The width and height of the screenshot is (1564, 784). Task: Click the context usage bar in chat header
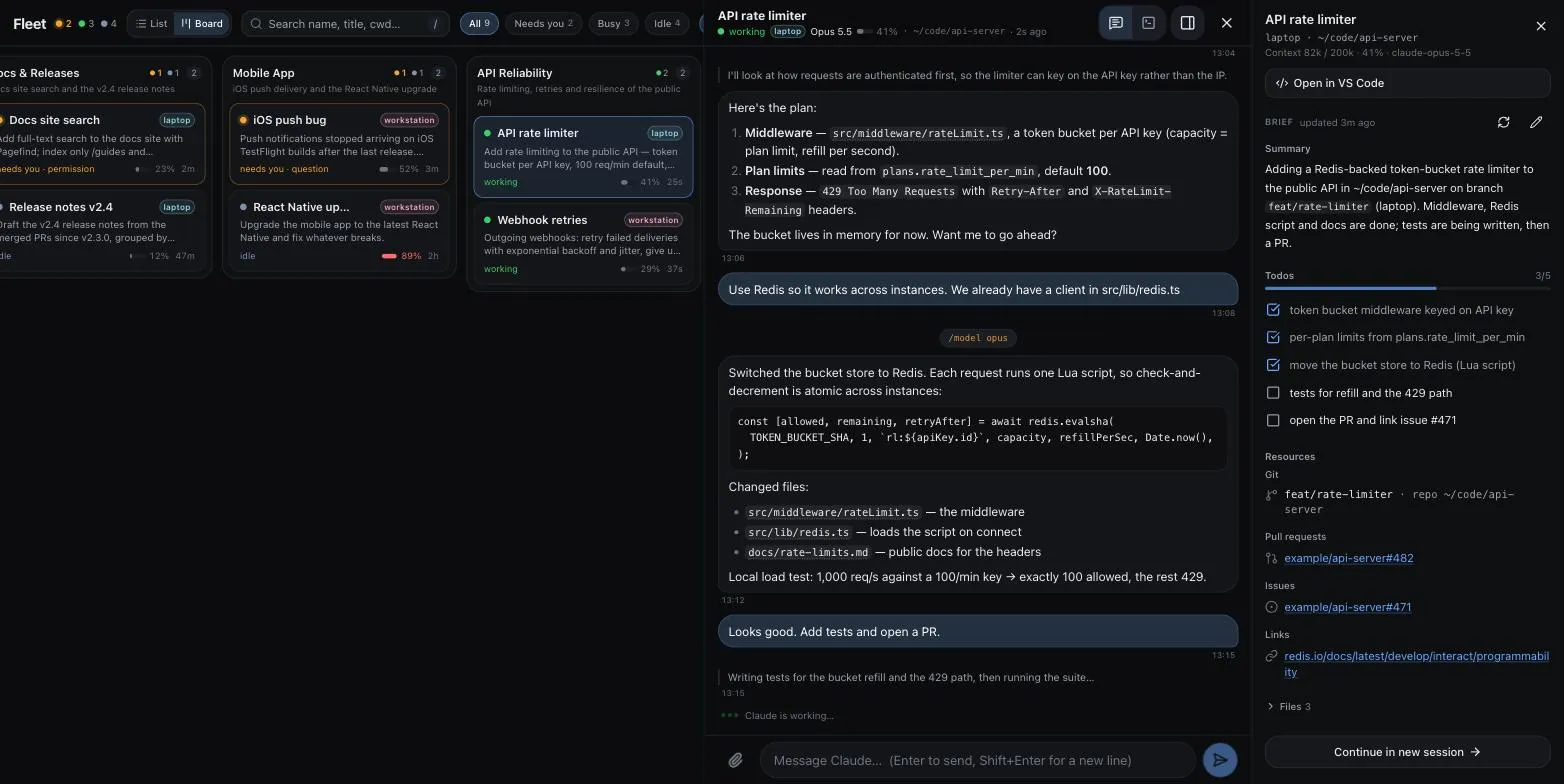point(864,32)
